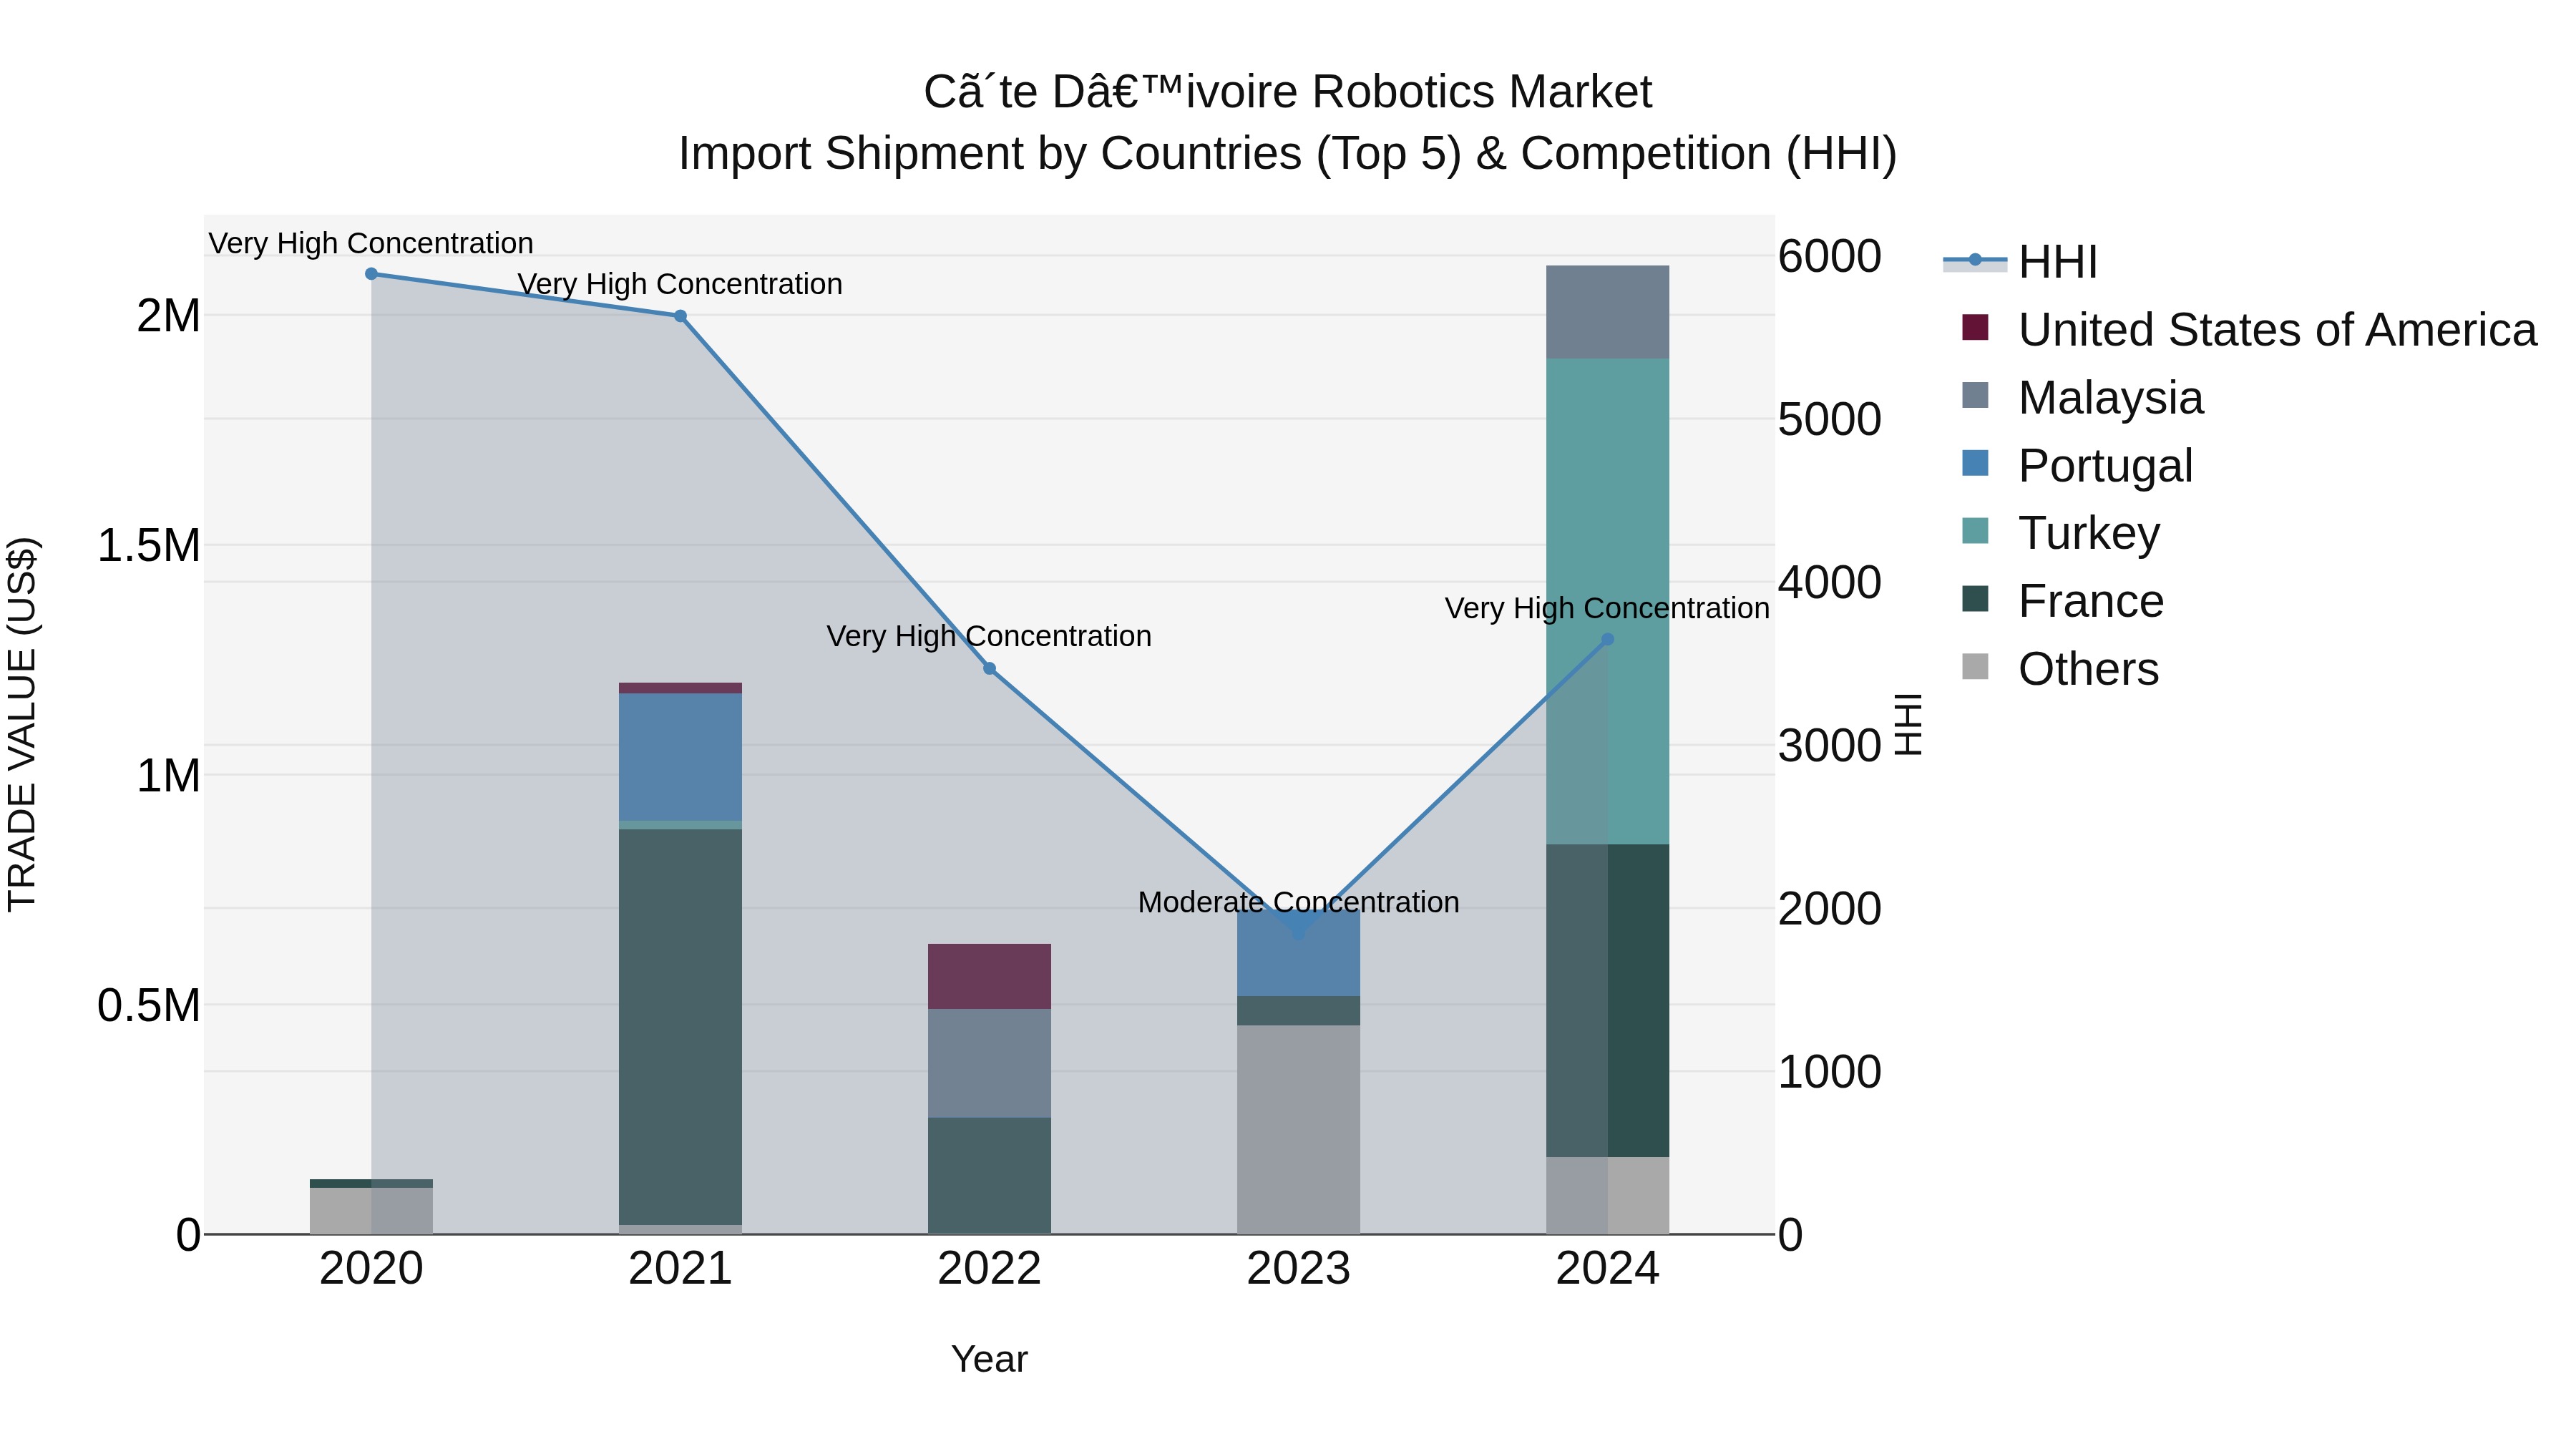2576x1449 pixels.
Task: Select the 2020 Others bar segment
Action: (x=371, y=1211)
